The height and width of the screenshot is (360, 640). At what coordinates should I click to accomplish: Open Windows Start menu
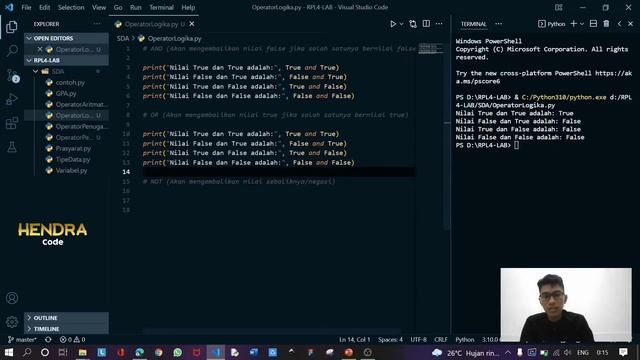coord(9,352)
